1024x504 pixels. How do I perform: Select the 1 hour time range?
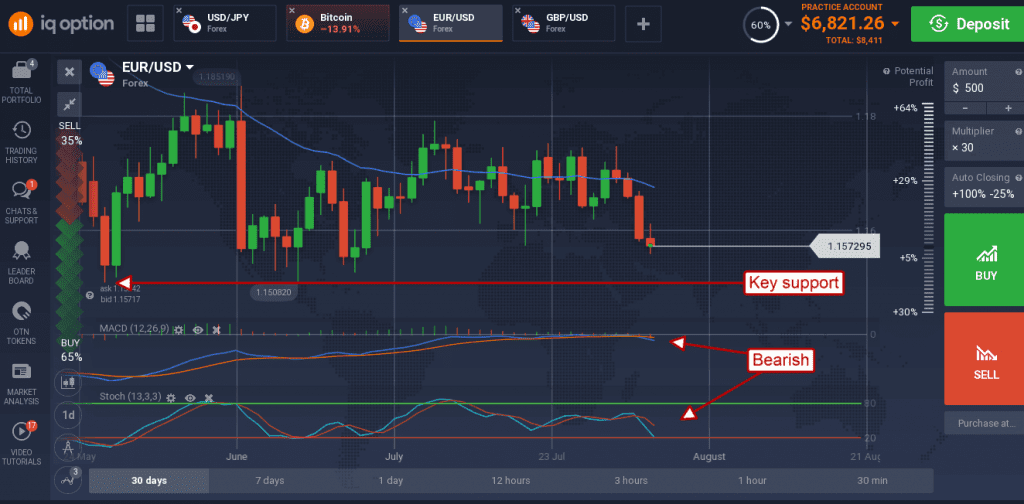752,480
